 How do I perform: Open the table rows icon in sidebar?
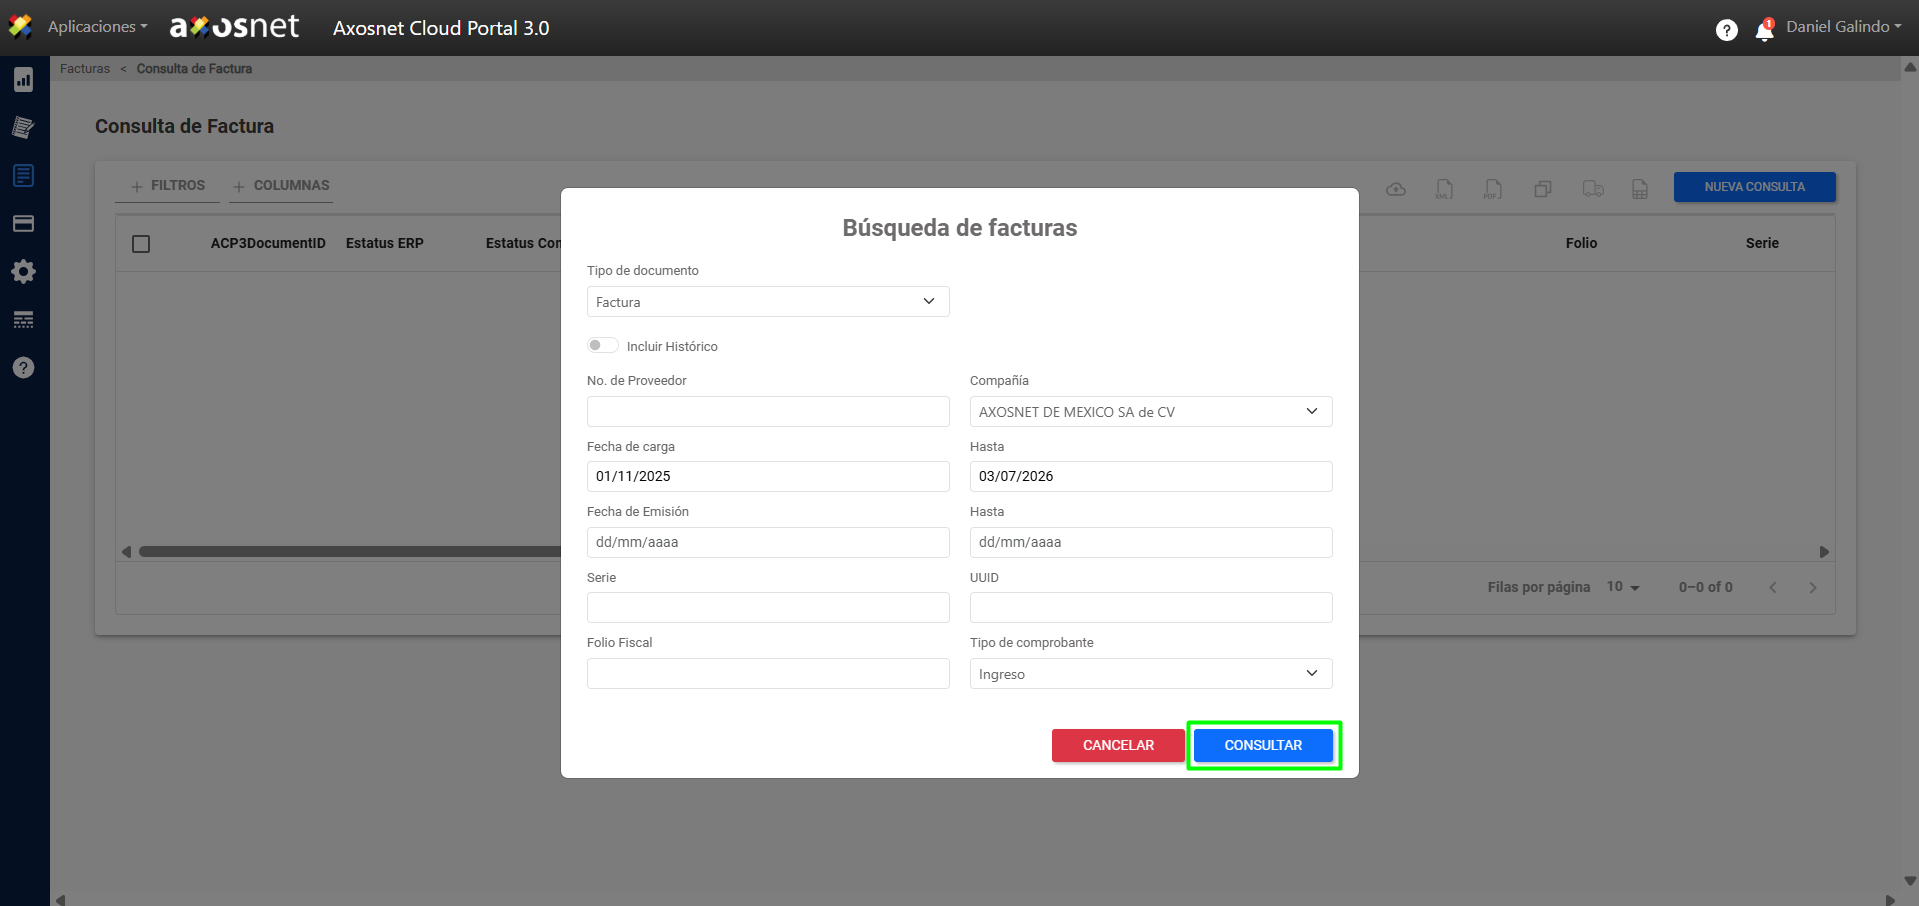click(x=24, y=320)
